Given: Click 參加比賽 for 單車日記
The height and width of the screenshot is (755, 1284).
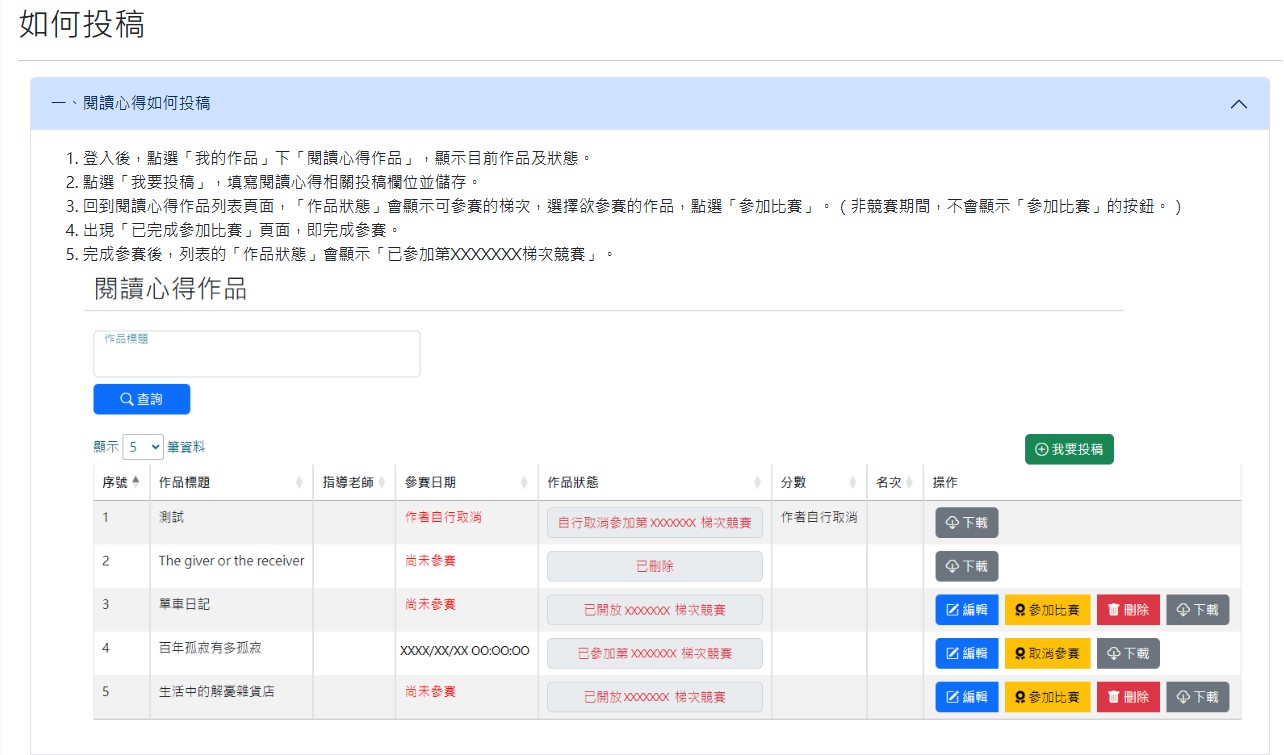Looking at the screenshot, I should (1046, 610).
